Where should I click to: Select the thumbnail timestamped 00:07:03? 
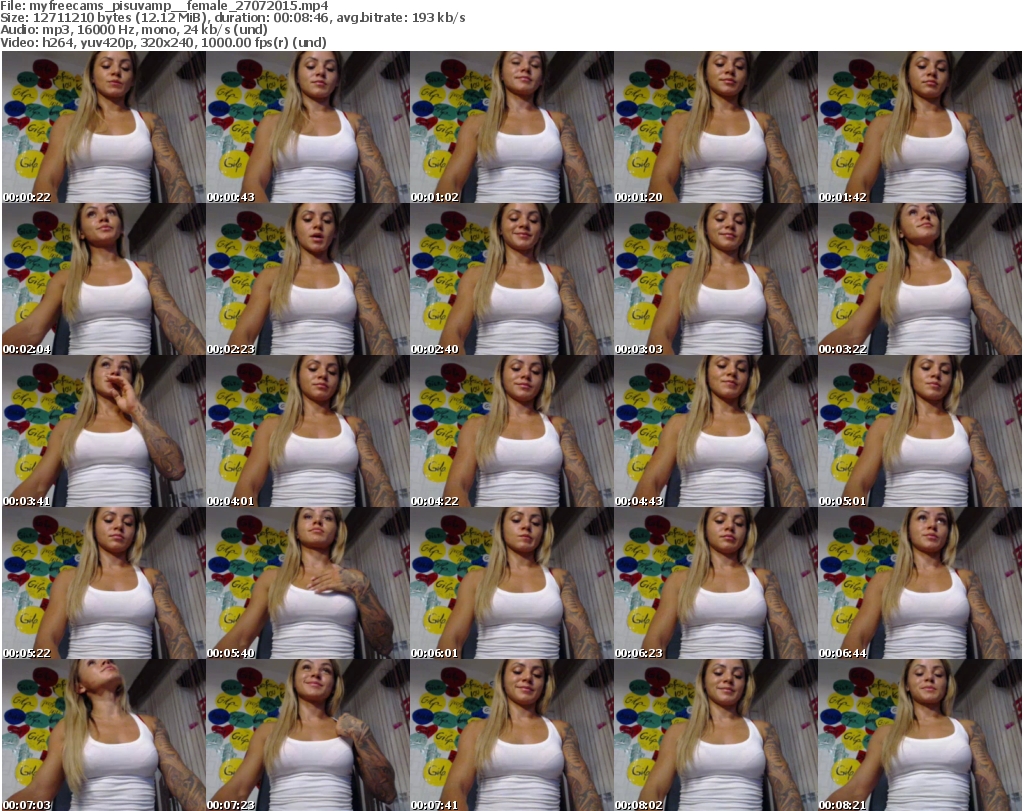pos(104,735)
